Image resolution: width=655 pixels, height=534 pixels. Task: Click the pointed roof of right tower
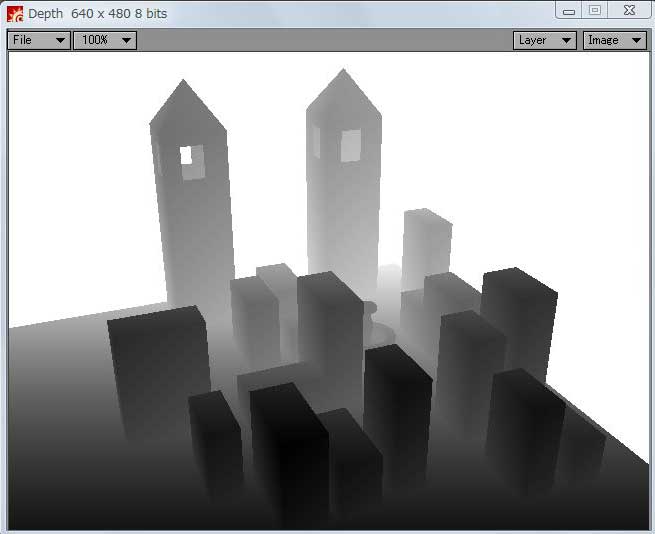coord(343,92)
